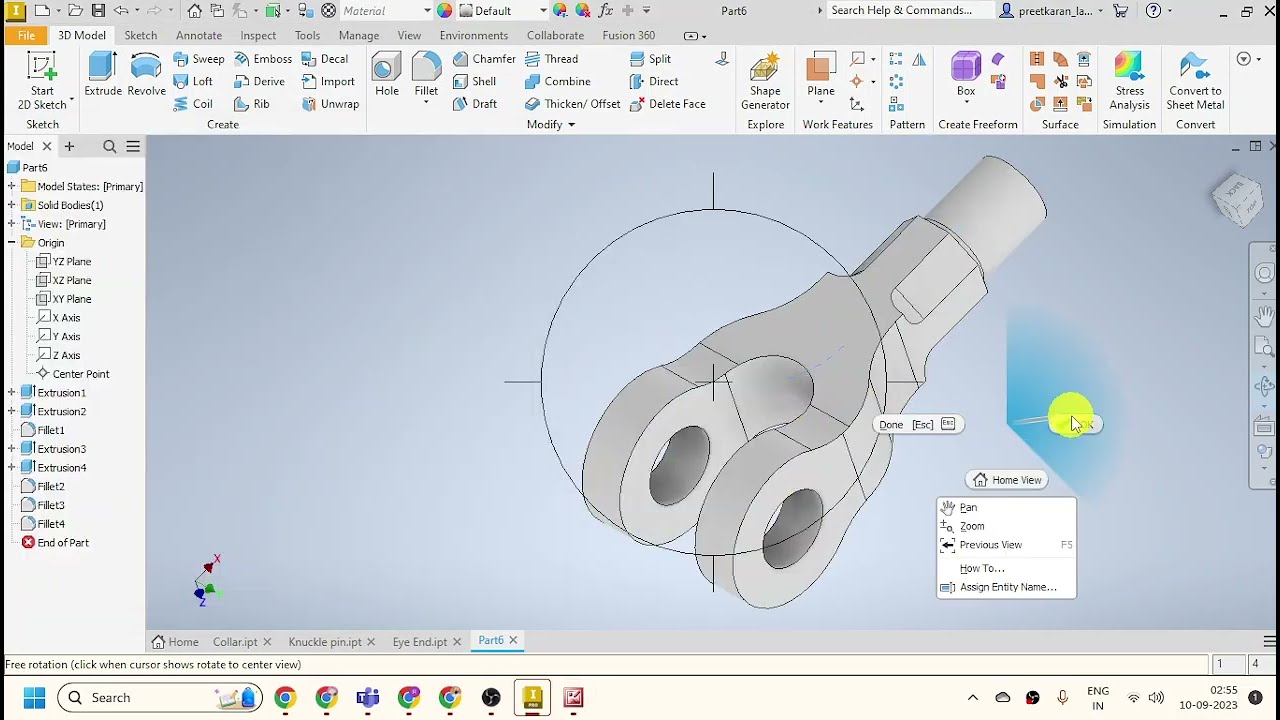Click the Combine tool

(557, 81)
